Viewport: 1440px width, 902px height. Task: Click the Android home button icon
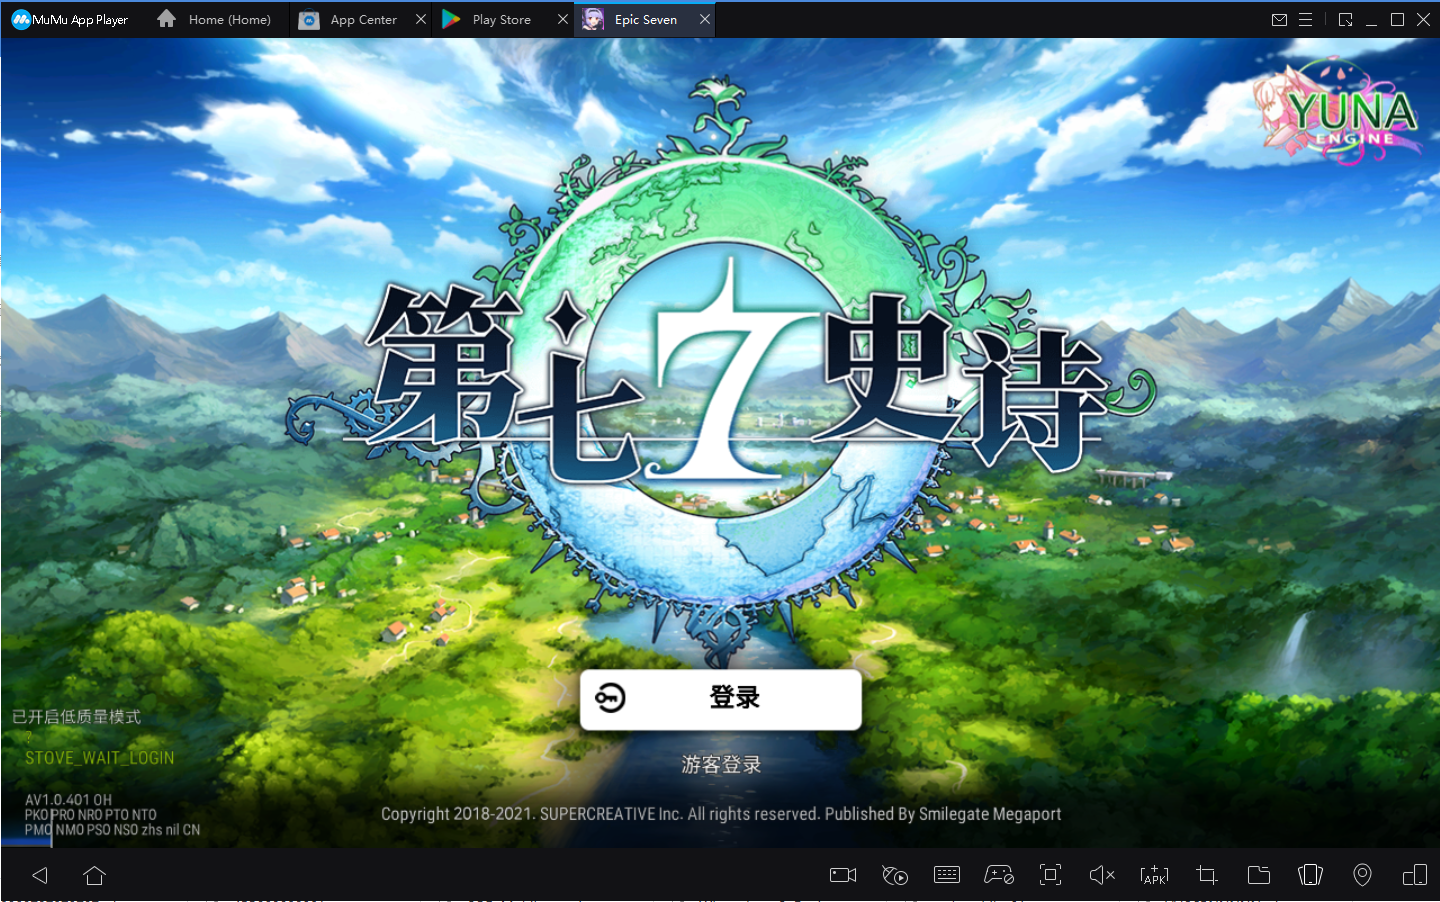pos(95,876)
